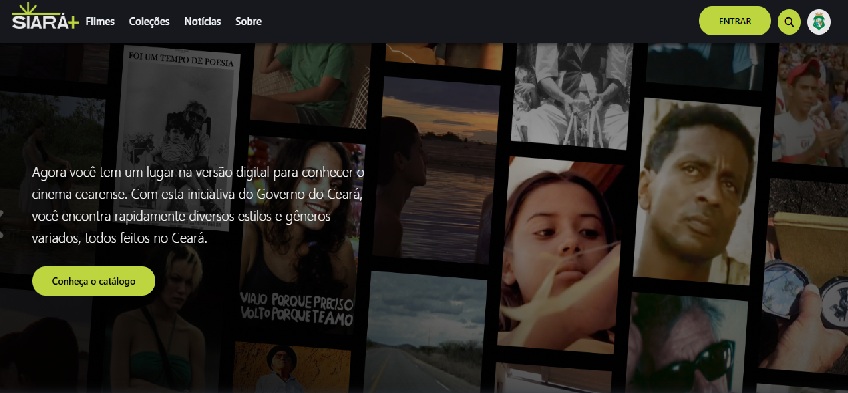The height and width of the screenshot is (393, 848).
Task: Select the black-and-white bicycle photo thumbnail
Action: [x=572, y=95]
